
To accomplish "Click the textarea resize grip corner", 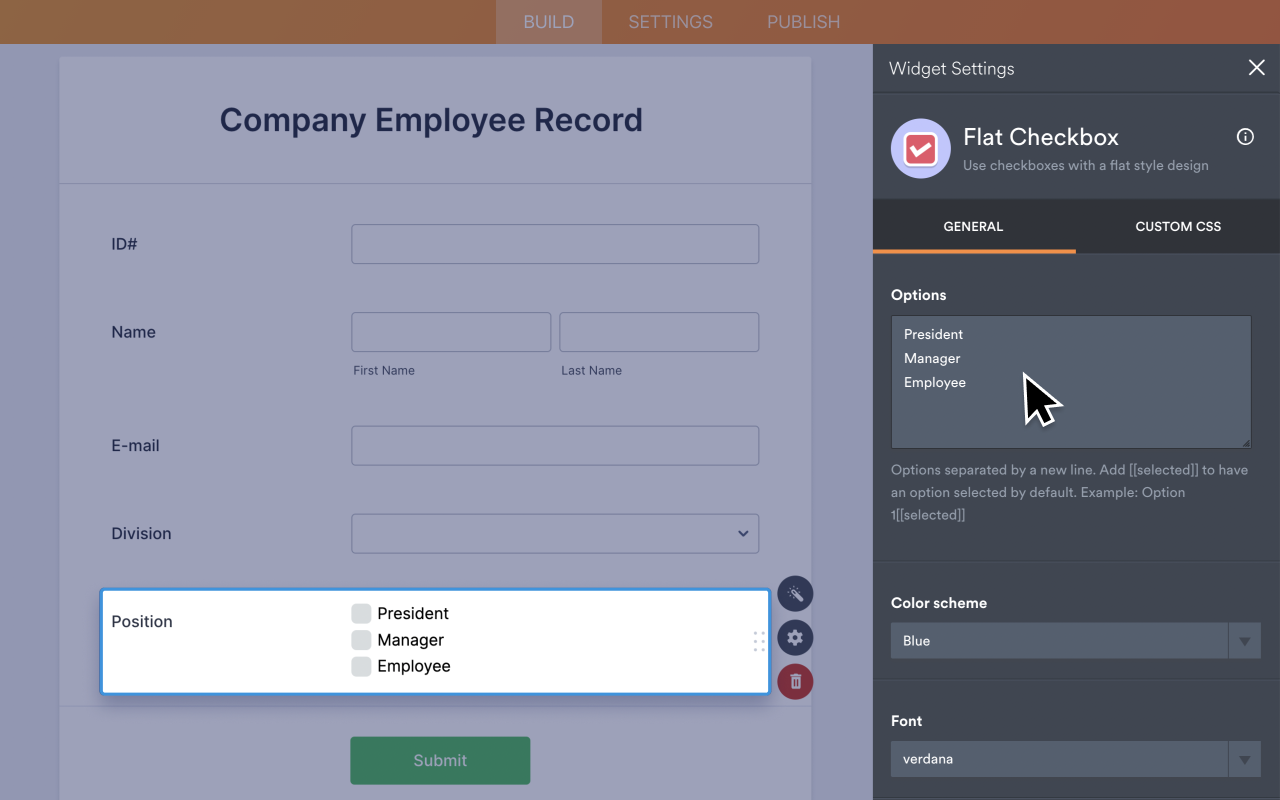I will (1246, 442).
